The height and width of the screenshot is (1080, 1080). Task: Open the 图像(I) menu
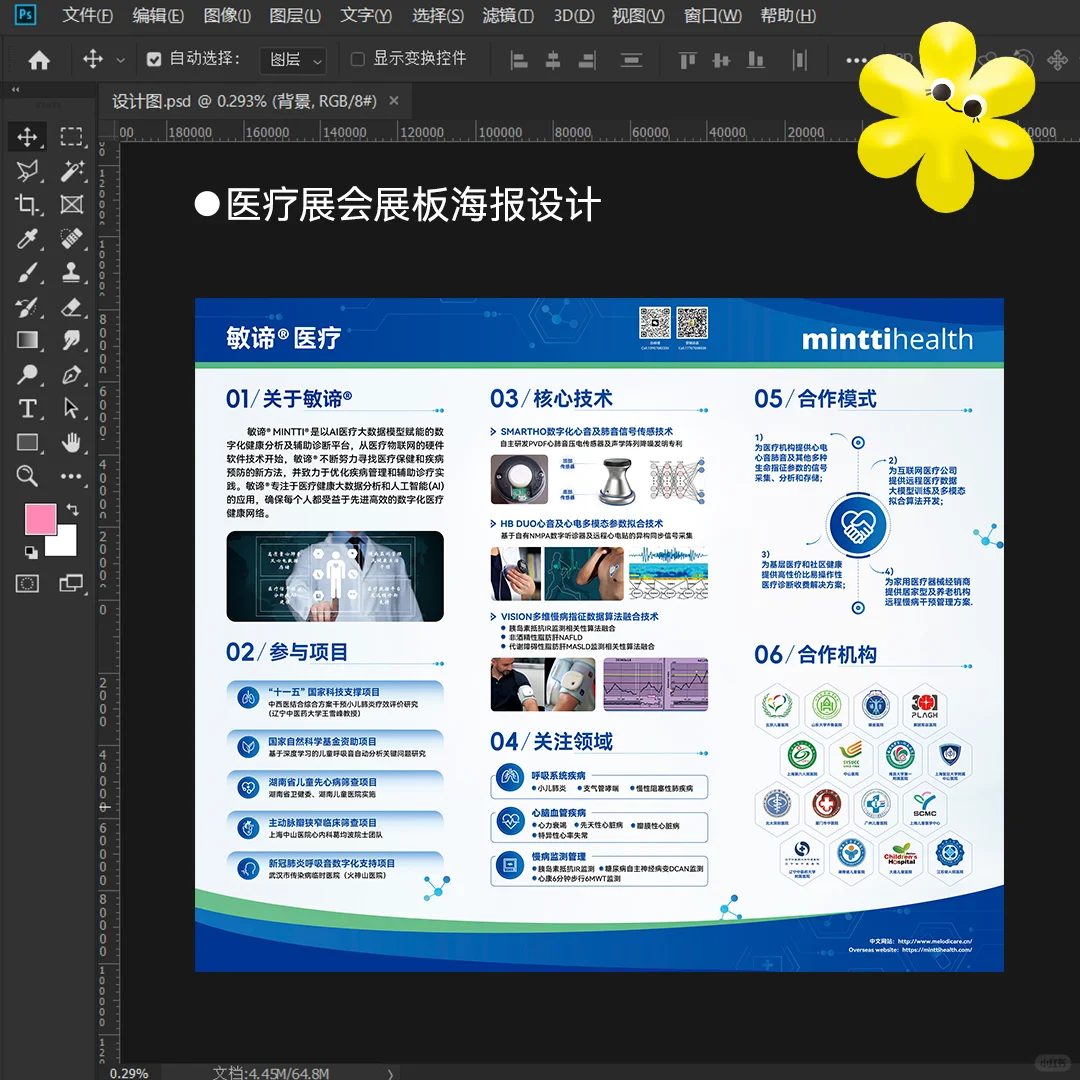click(x=227, y=15)
